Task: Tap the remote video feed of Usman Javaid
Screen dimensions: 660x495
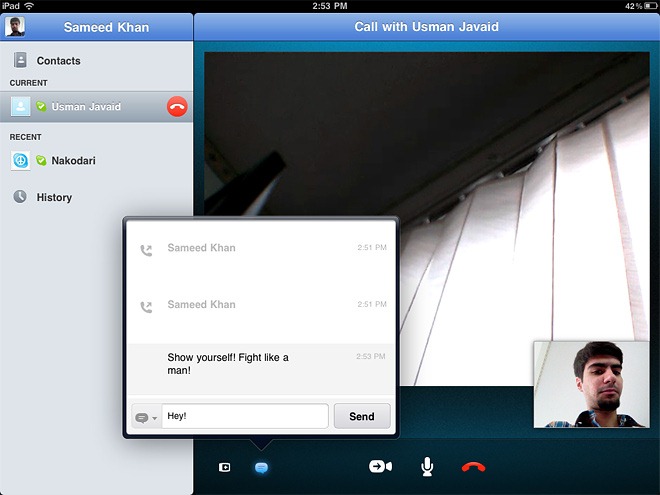Action: pos(427,219)
